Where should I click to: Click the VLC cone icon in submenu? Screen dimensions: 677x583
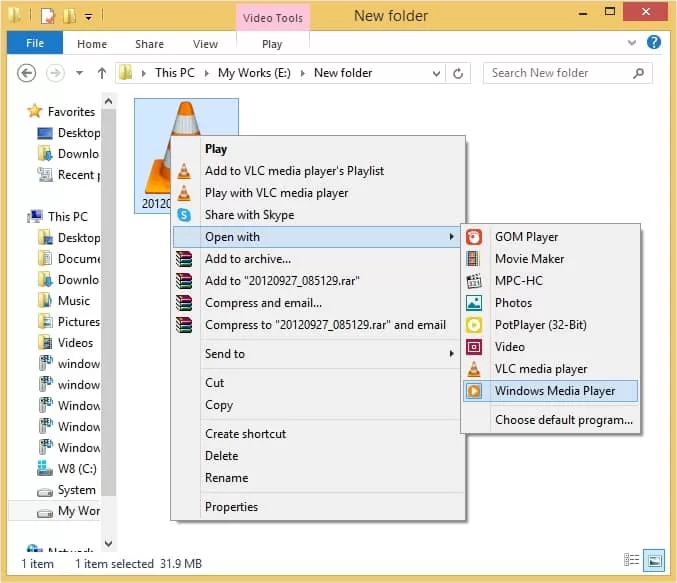pyautogui.click(x=474, y=369)
